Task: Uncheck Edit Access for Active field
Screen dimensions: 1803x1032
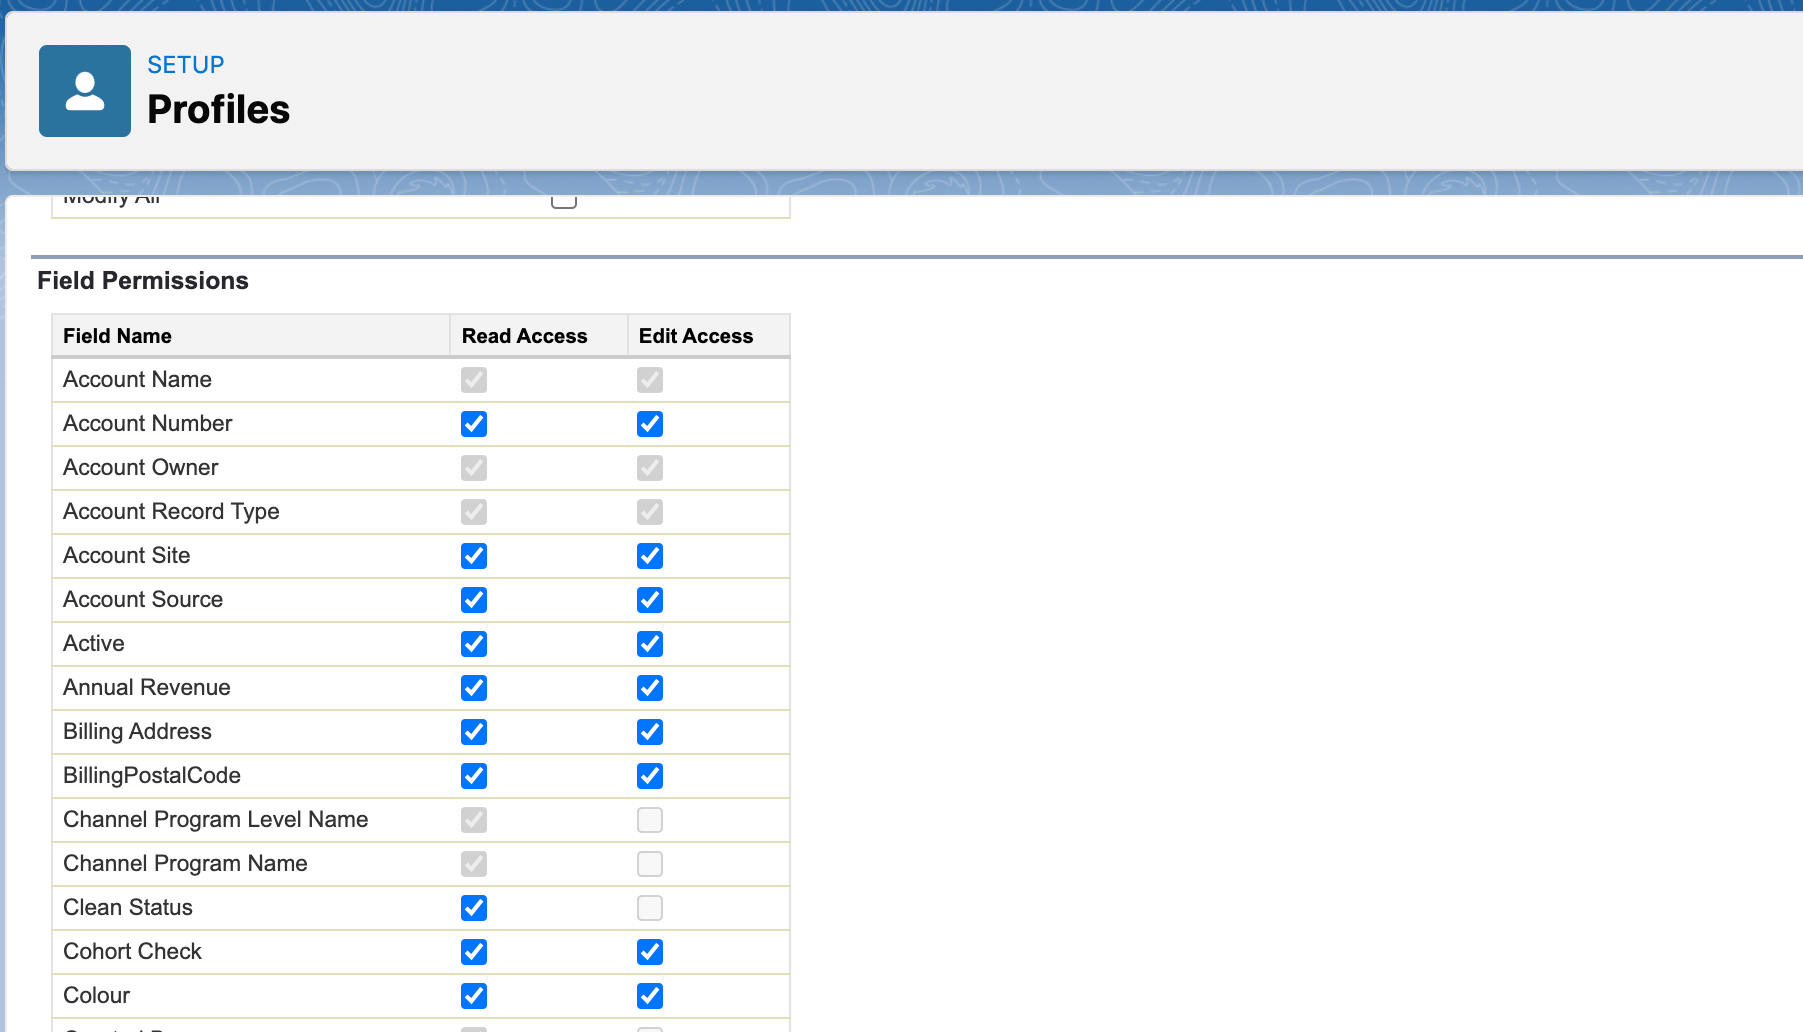Action: click(649, 644)
